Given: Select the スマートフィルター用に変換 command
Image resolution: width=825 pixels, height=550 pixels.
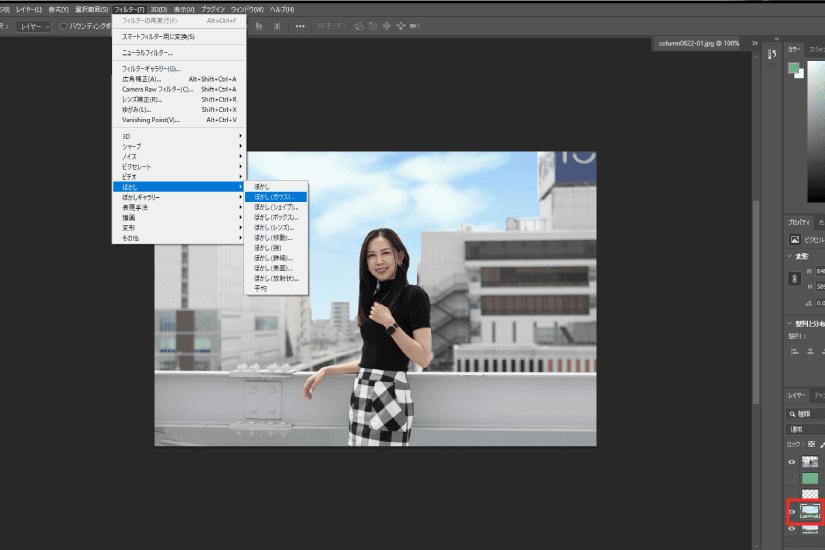Looking at the screenshot, I should click(x=158, y=36).
